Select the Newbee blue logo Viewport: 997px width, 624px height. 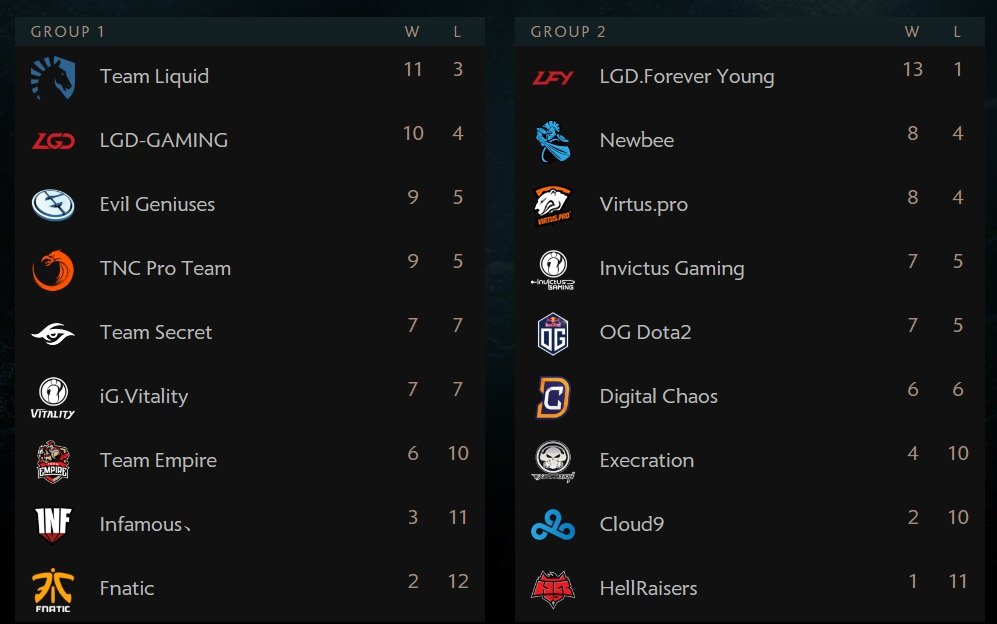(553, 141)
